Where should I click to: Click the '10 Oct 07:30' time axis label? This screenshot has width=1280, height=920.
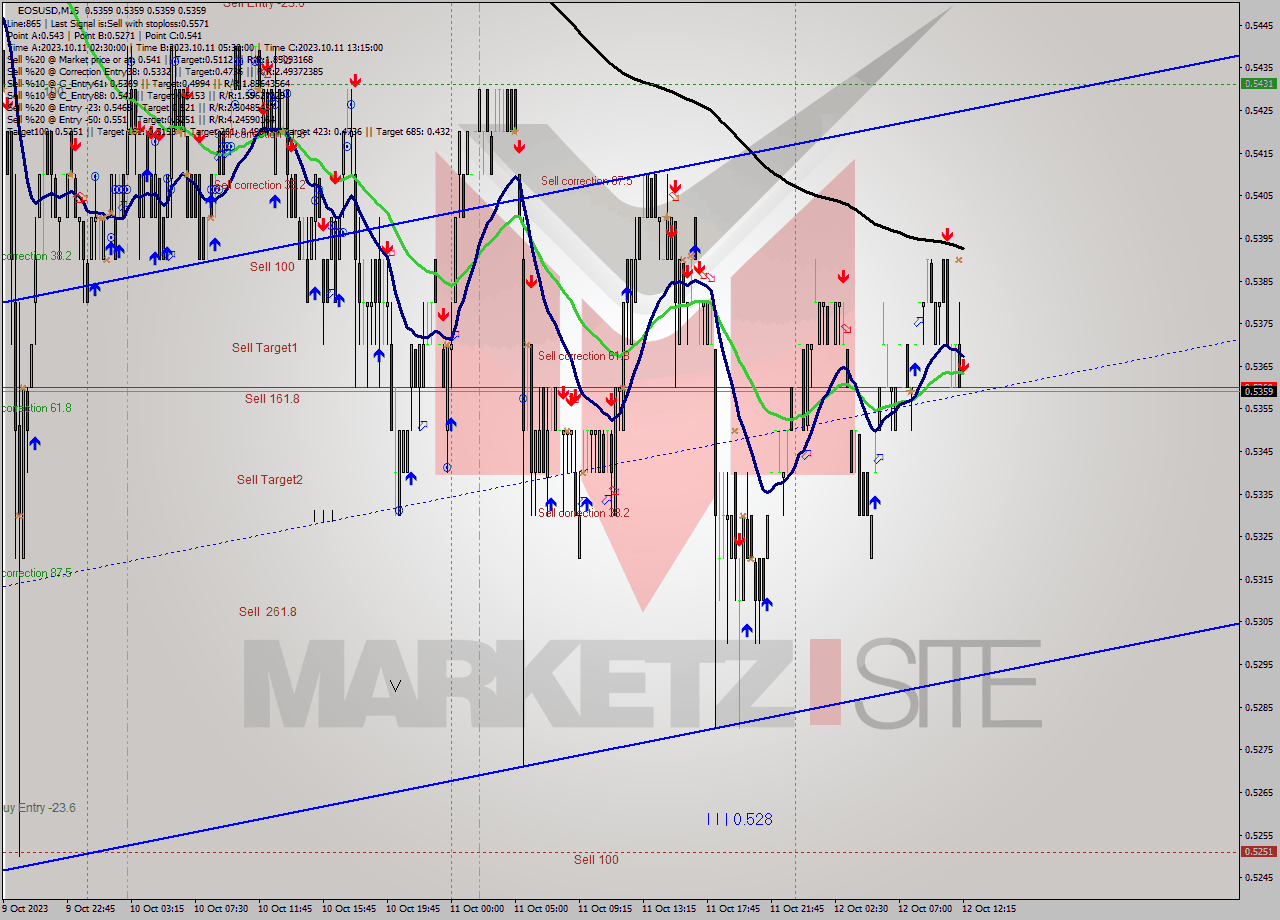coord(220,909)
